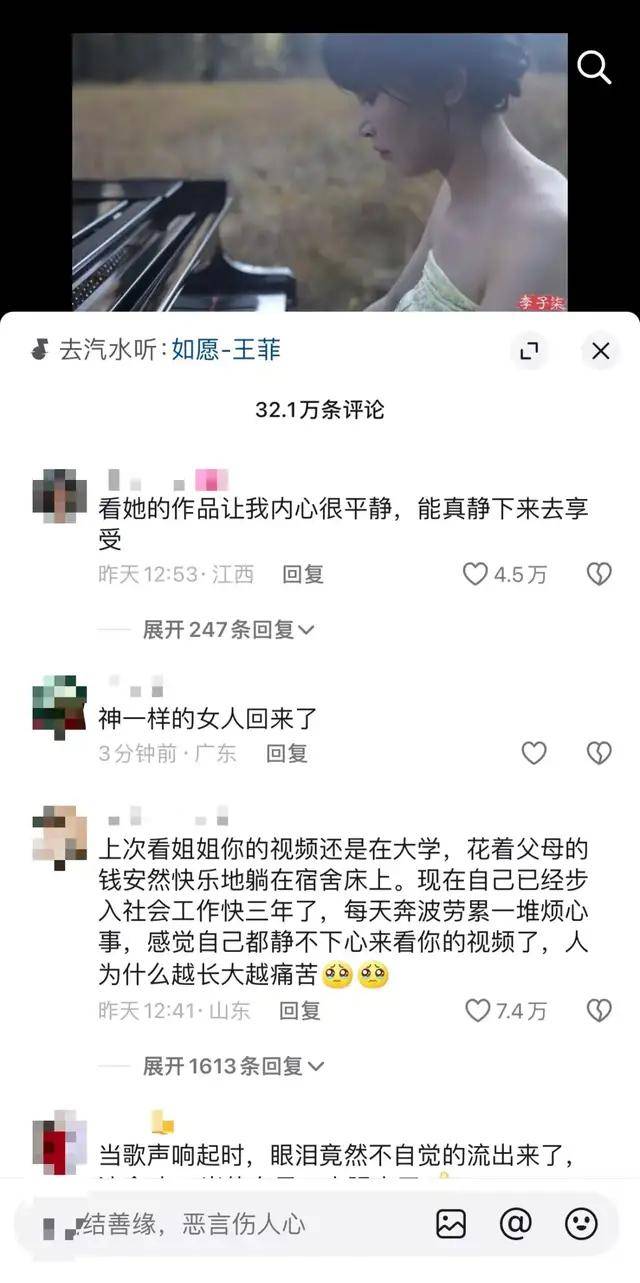Reply to the 广东 comment
This screenshot has width=640, height=1283.
click(x=287, y=753)
